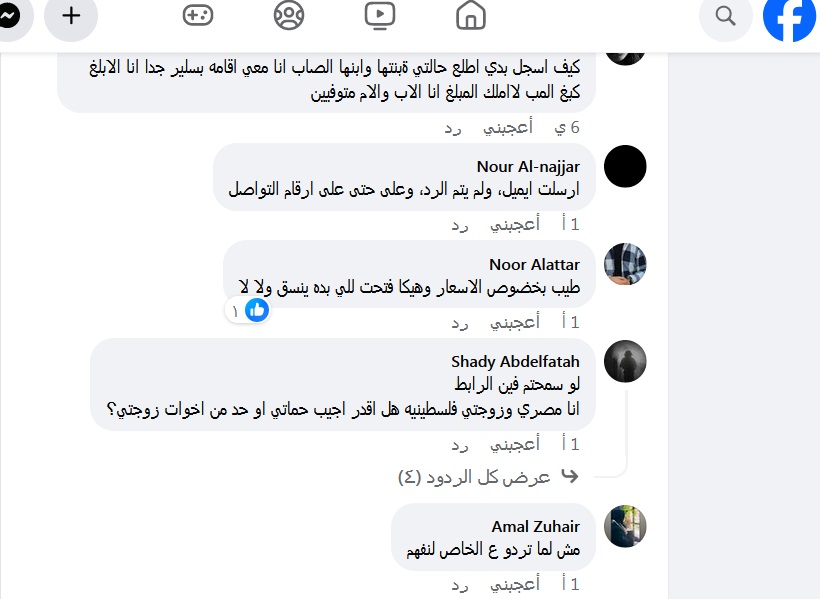820x603 pixels.
Task: Expand all 4 replies under Shady Abdelfatah
Action: pos(474,477)
